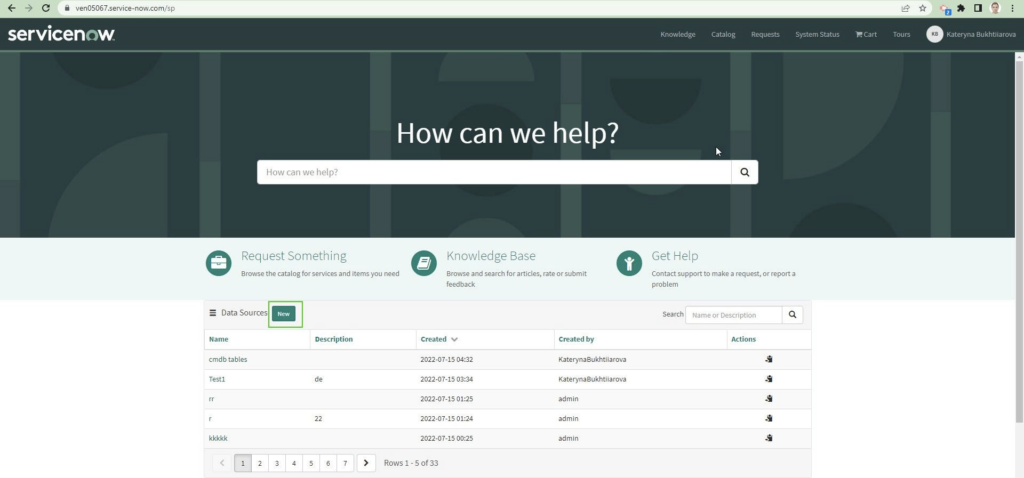Open the Catalog menu item
The width and height of the screenshot is (1024, 478).
coord(723,35)
